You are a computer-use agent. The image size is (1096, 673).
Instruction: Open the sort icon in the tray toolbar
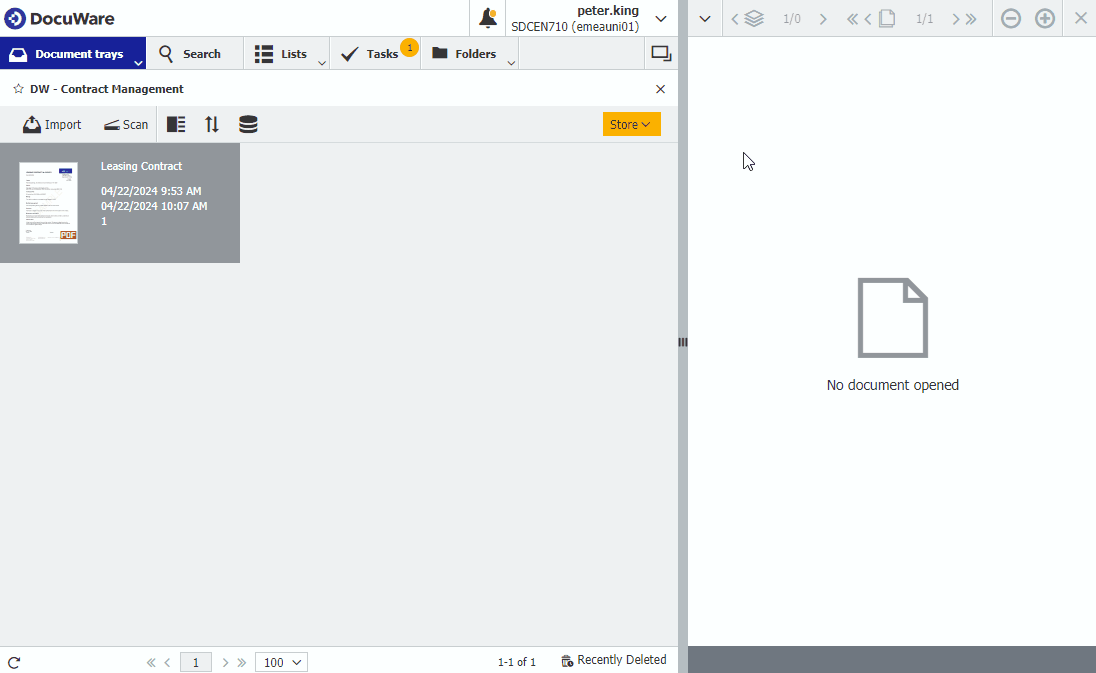click(212, 124)
